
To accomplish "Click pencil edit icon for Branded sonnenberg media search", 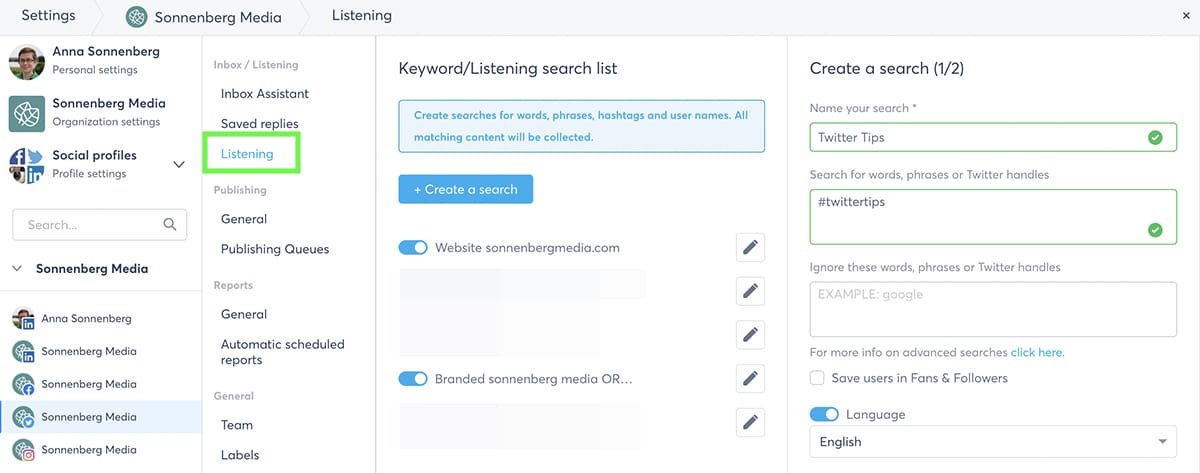I will pyautogui.click(x=750, y=379).
